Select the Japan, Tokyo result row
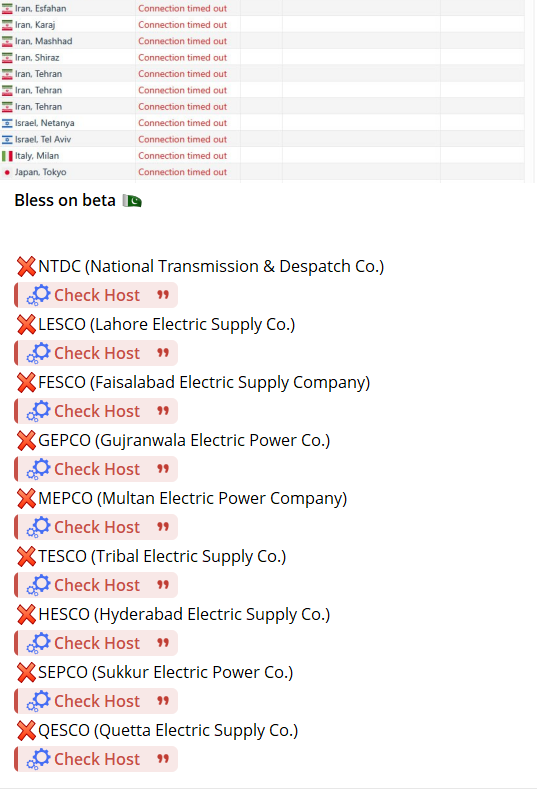 pos(262,172)
